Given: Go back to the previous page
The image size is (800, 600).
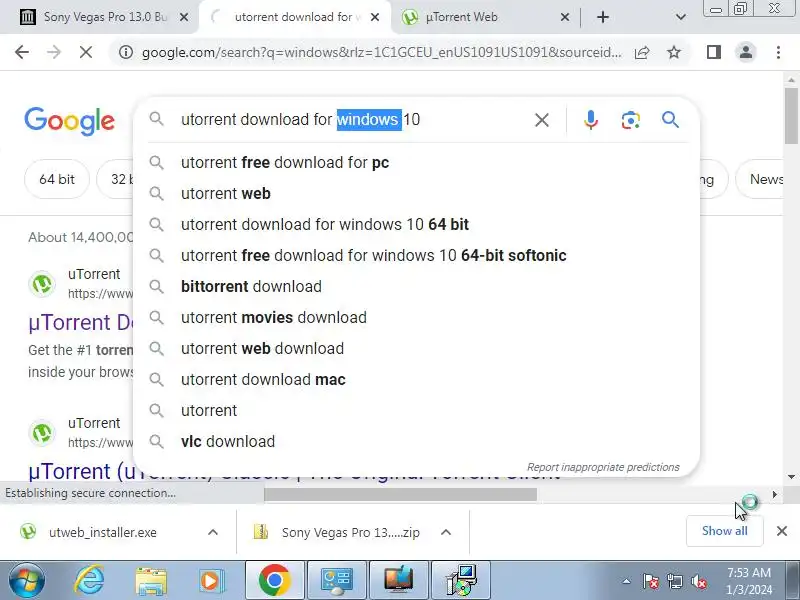Looking at the screenshot, I should (x=22, y=52).
